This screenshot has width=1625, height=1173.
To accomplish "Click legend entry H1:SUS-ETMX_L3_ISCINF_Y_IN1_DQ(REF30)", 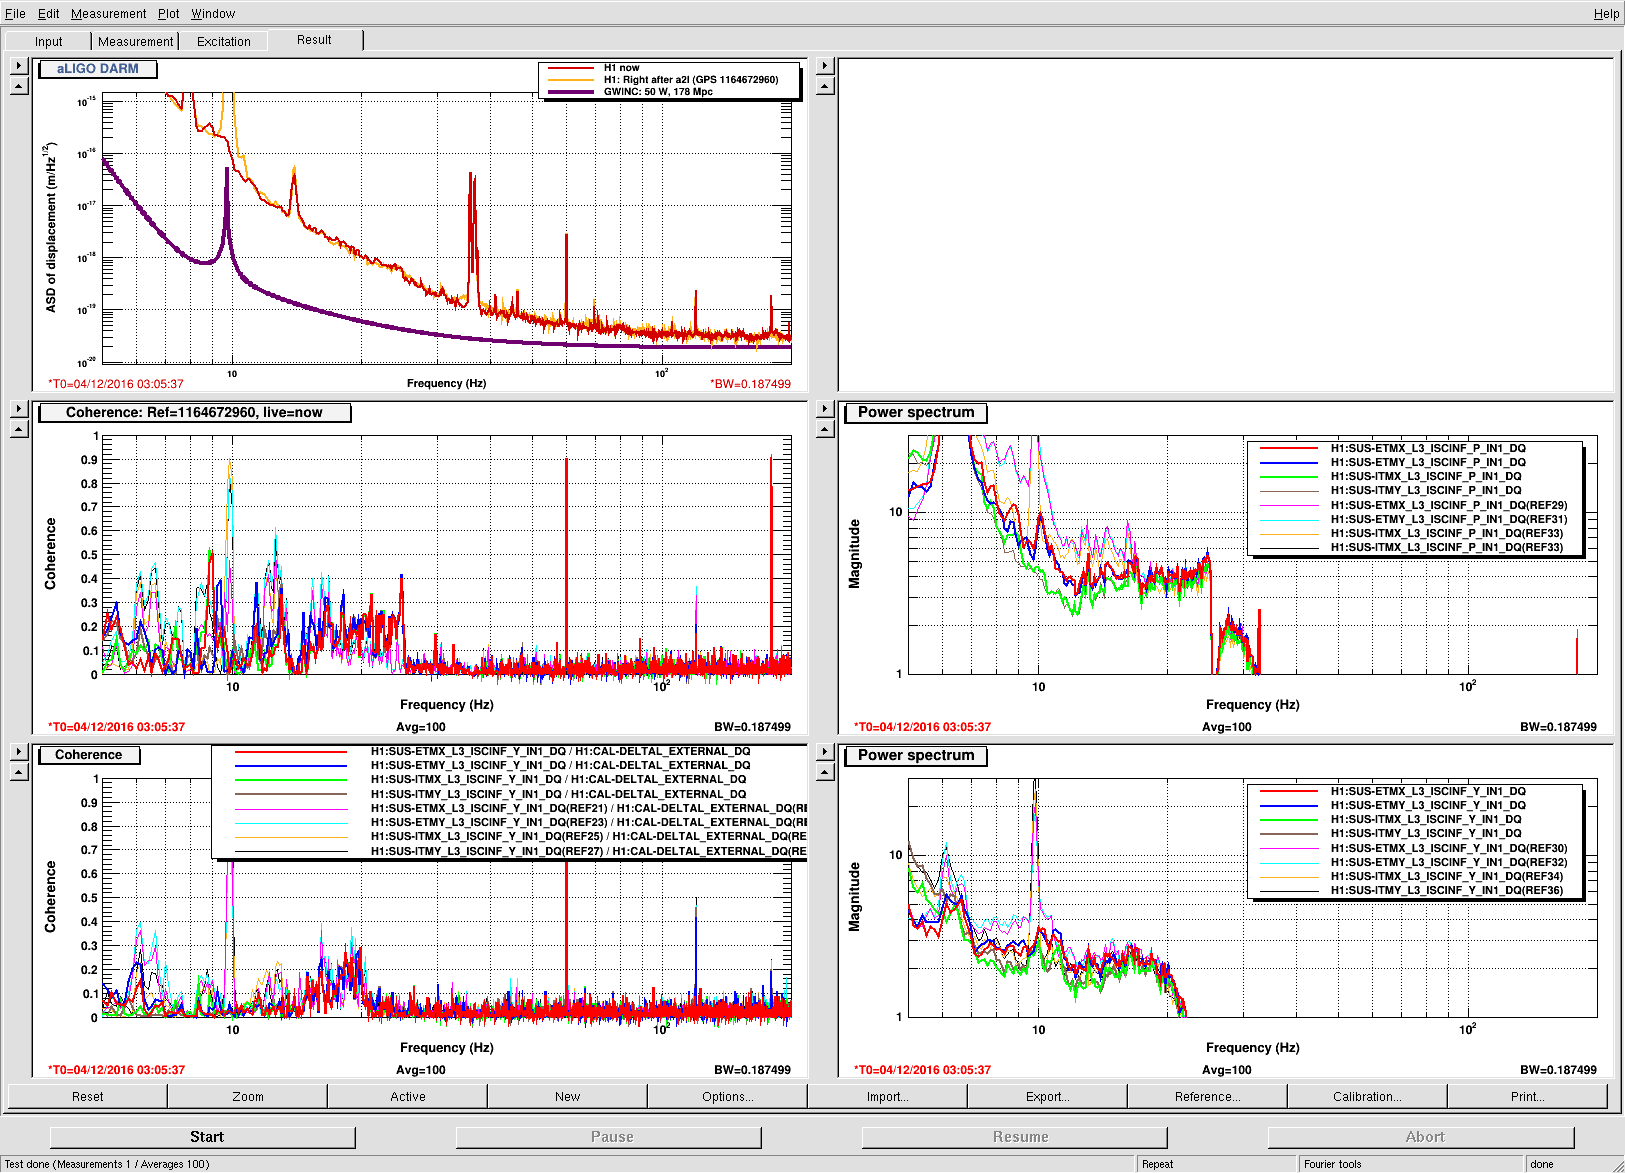I will pyautogui.click(x=1449, y=848).
